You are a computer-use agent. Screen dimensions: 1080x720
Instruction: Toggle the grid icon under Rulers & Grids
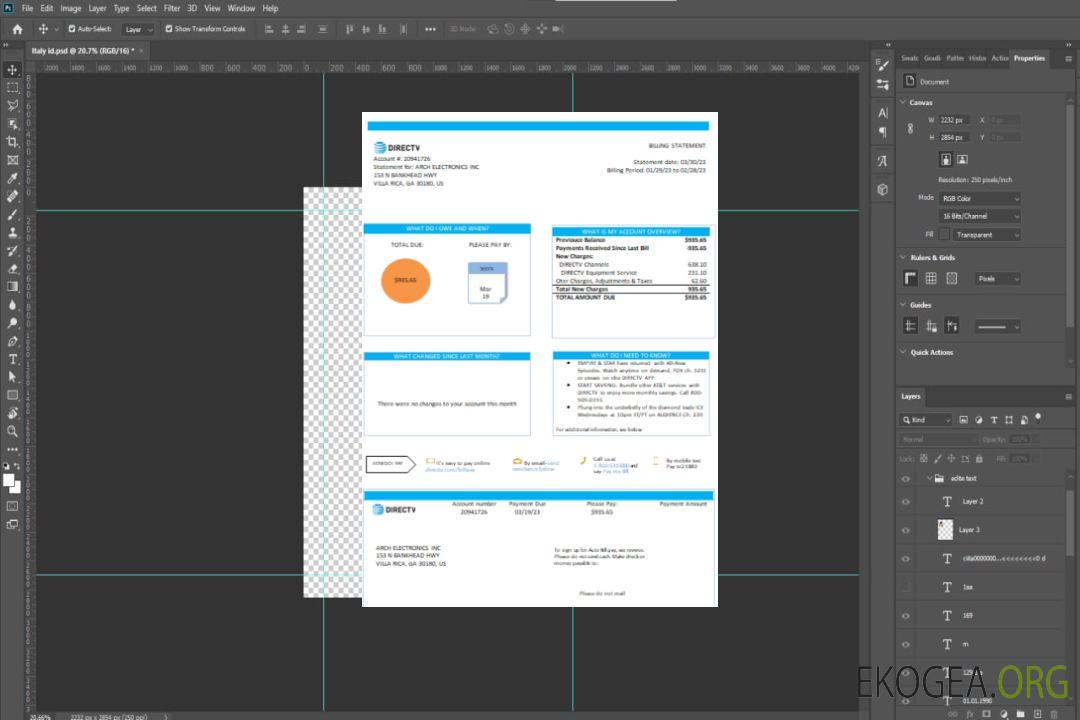pos(930,279)
